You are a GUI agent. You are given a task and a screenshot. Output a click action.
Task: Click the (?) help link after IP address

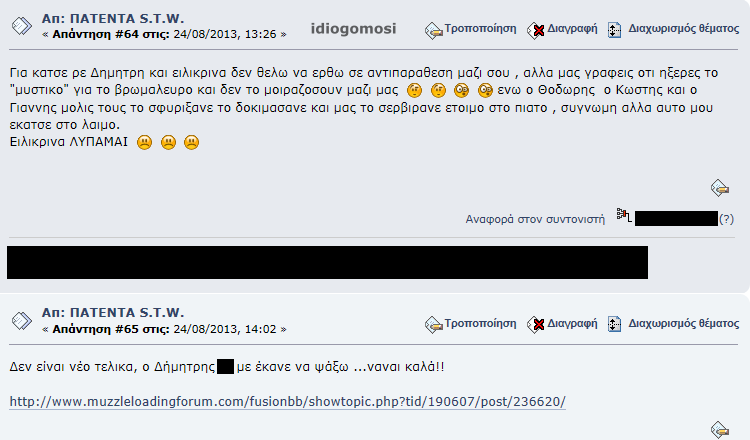point(726,219)
